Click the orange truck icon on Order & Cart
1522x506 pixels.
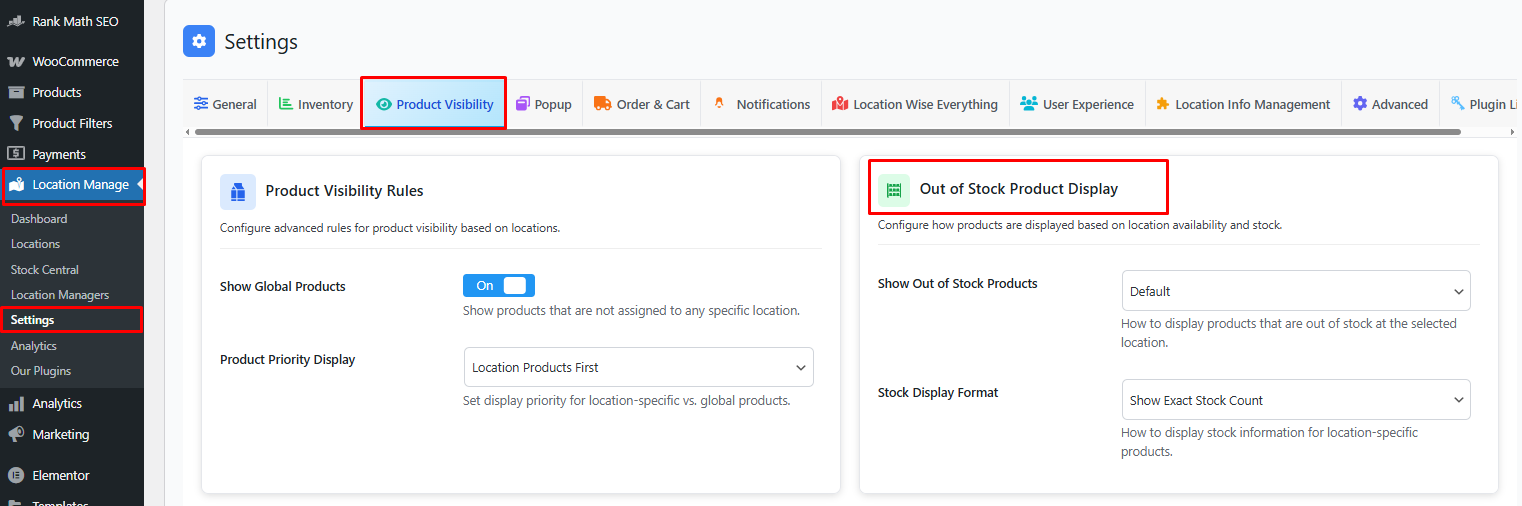[602, 103]
